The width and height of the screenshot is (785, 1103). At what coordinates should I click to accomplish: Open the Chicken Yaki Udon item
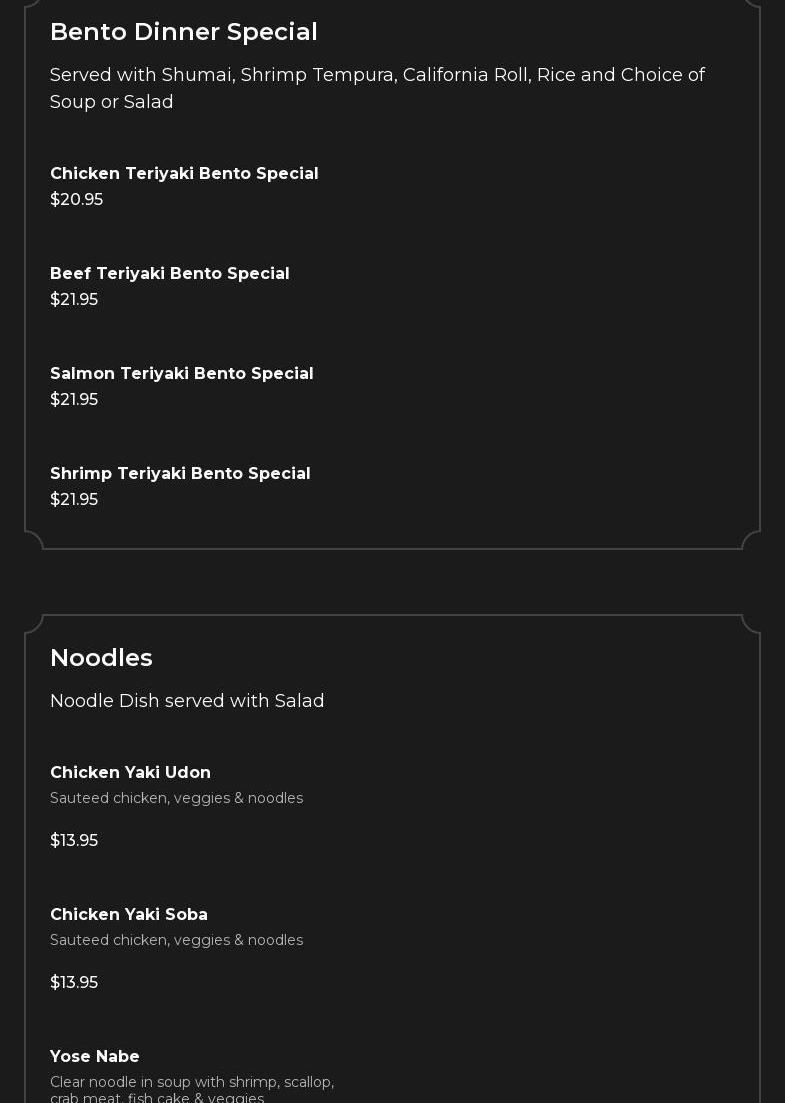pos(130,772)
